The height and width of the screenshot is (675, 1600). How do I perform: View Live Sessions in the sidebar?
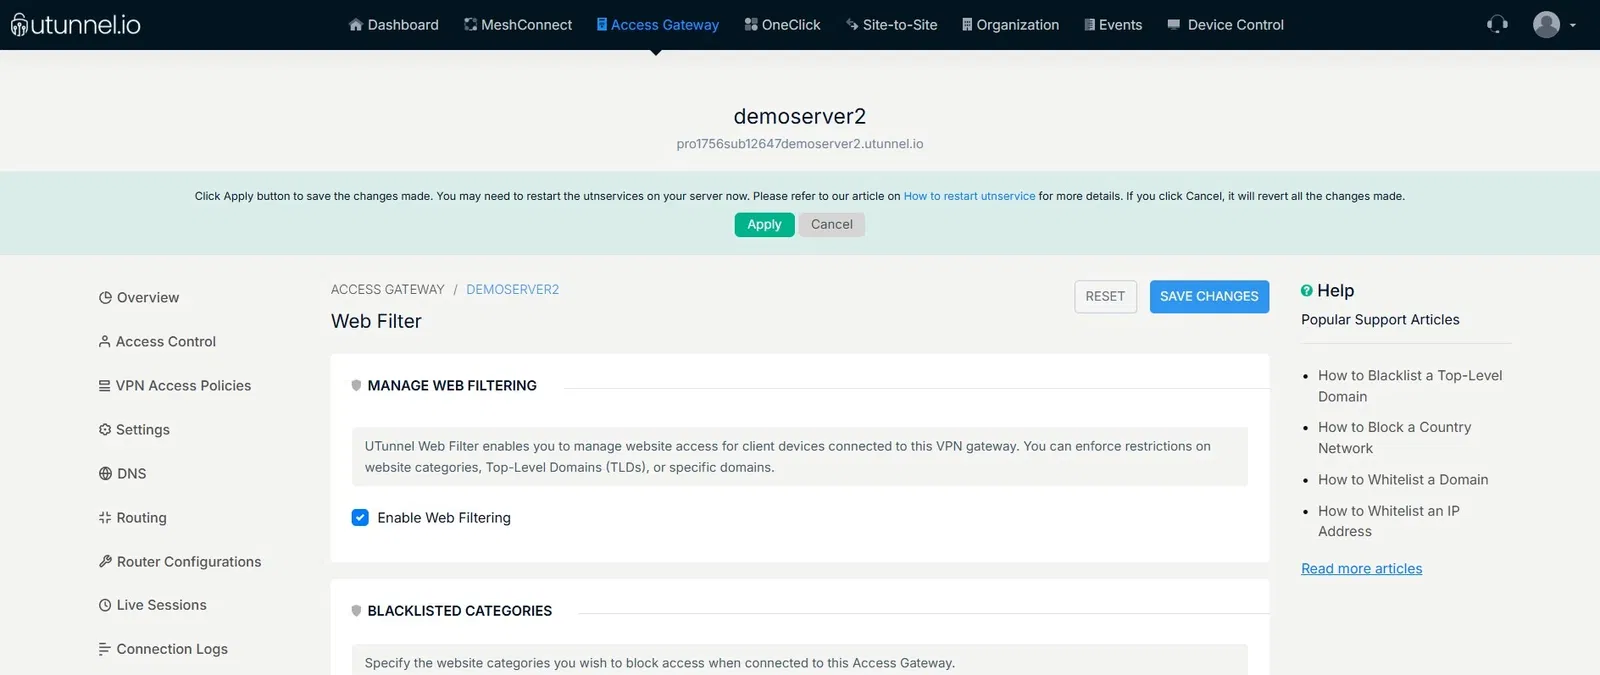[x=153, y=605]
